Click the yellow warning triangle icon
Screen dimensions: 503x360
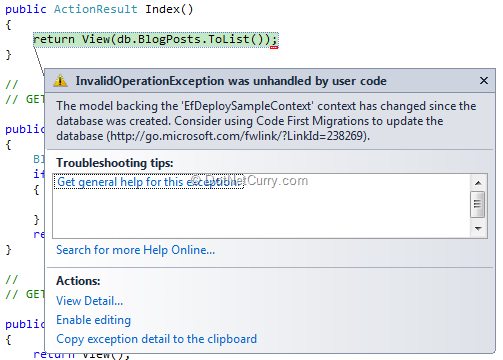coord(60,81)
